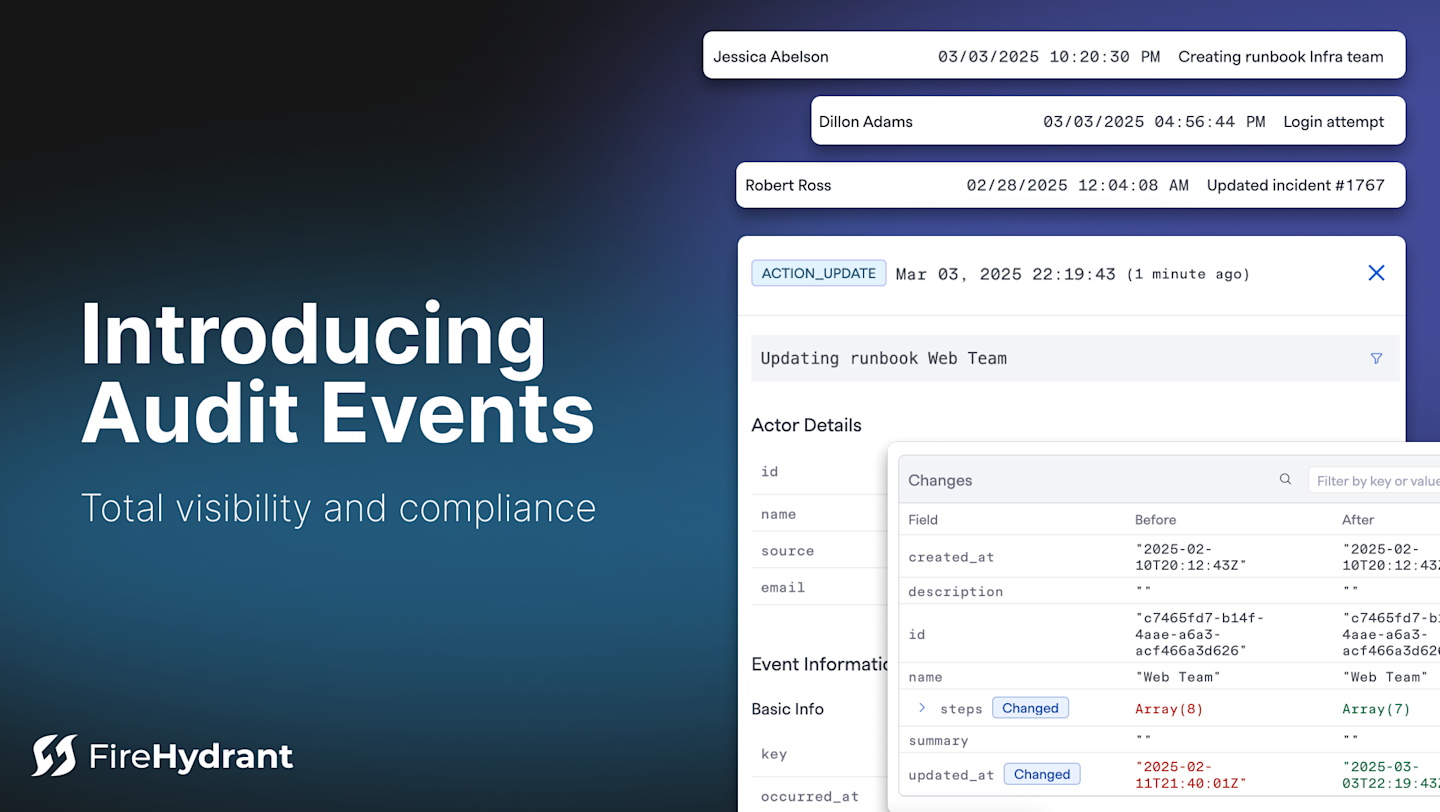Click the Mar 03, 2025 22:19:43 timestamp
The width and height of the screenshot is (1440, 812).
click(1005, 274)
